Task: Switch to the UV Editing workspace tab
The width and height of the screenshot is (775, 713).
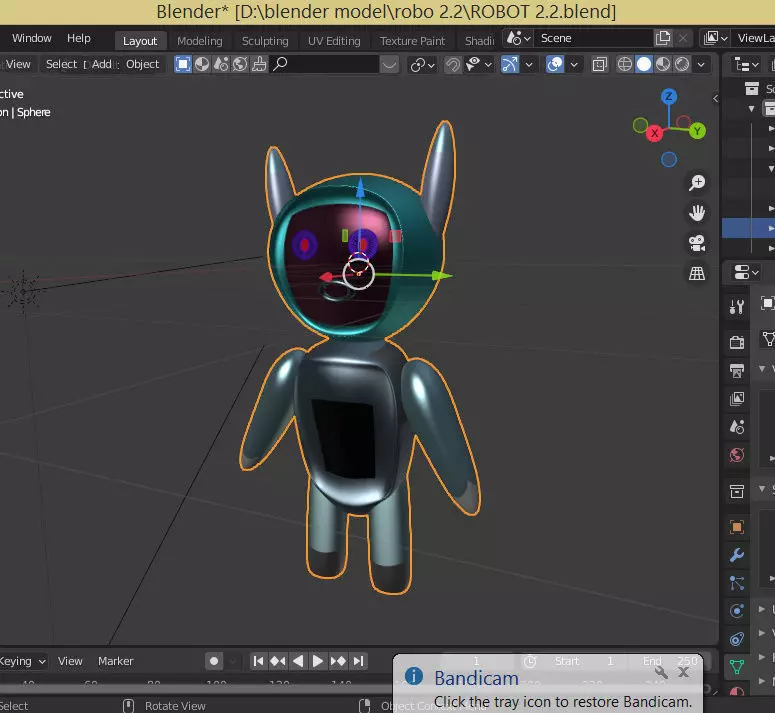Action: pyautogui.click(x=334, y=41)
